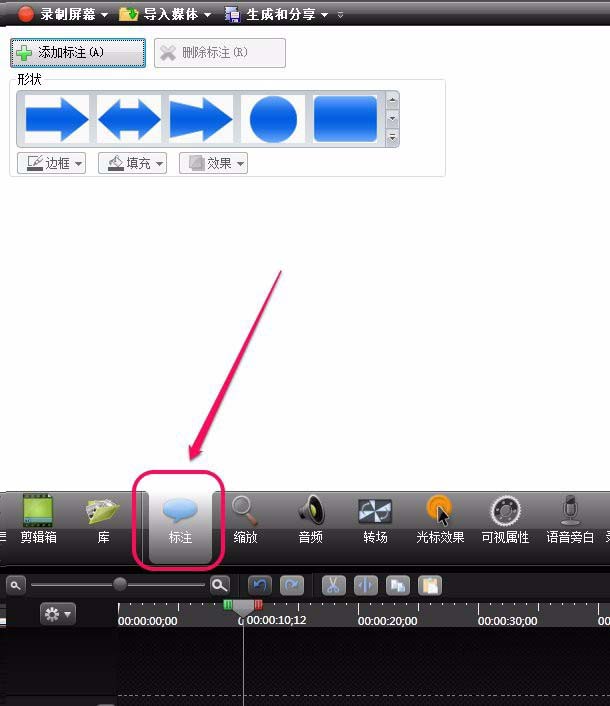Click the 删除标注 (R) button
Viewport: 610px width, 706px height.
click(x=220, y=53)
